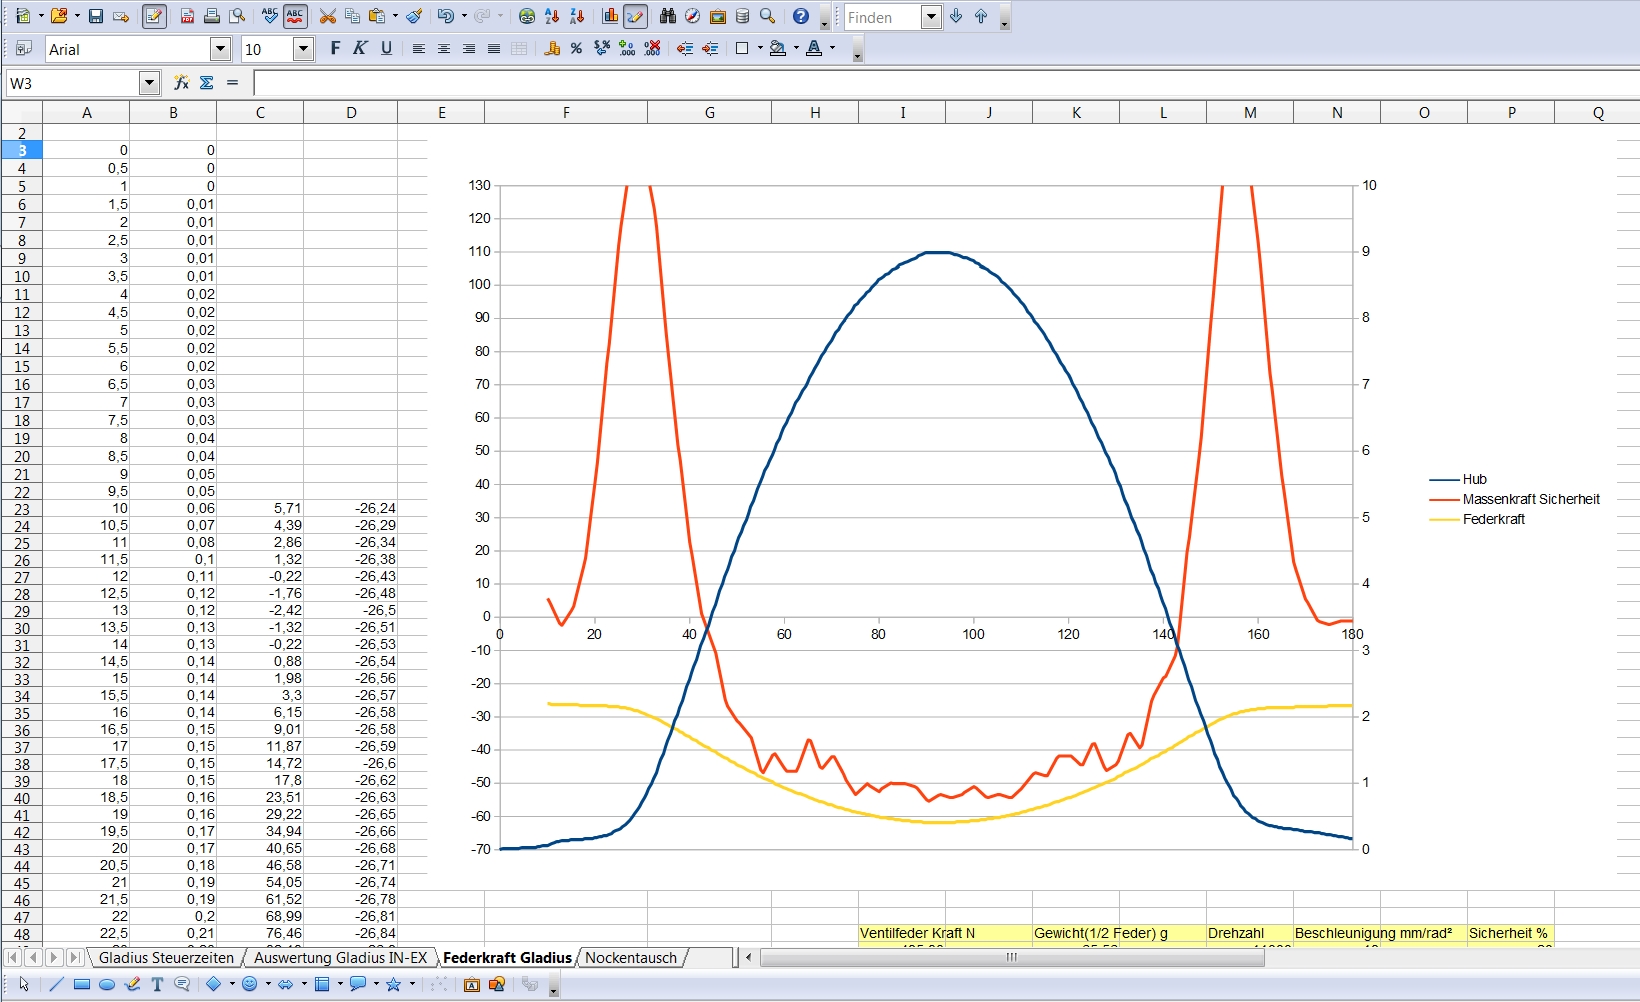
Task: Click into the Finden search field
Action: pyautogui.click(x=881, y=17)
